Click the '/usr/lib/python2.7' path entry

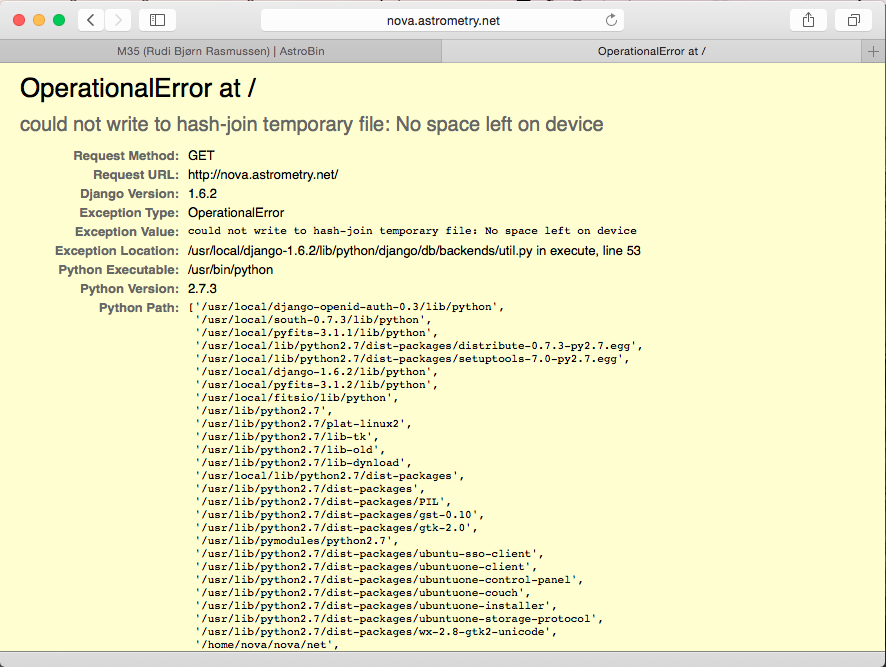(264, 411)
